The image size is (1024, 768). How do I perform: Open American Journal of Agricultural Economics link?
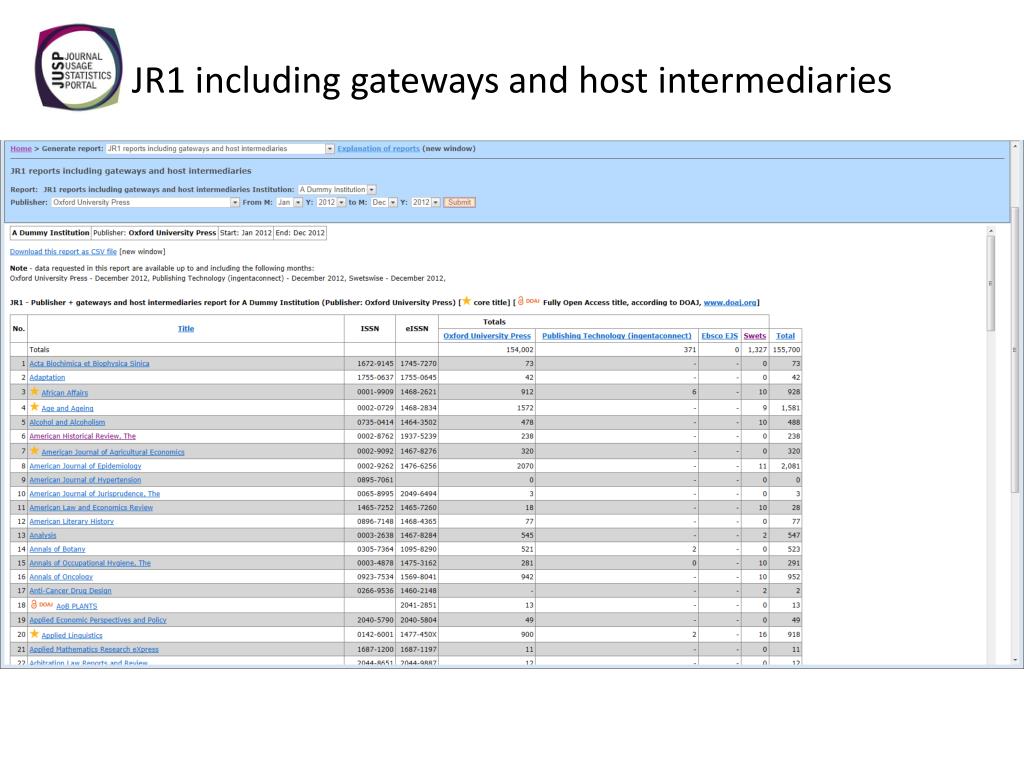pos(113,452)
